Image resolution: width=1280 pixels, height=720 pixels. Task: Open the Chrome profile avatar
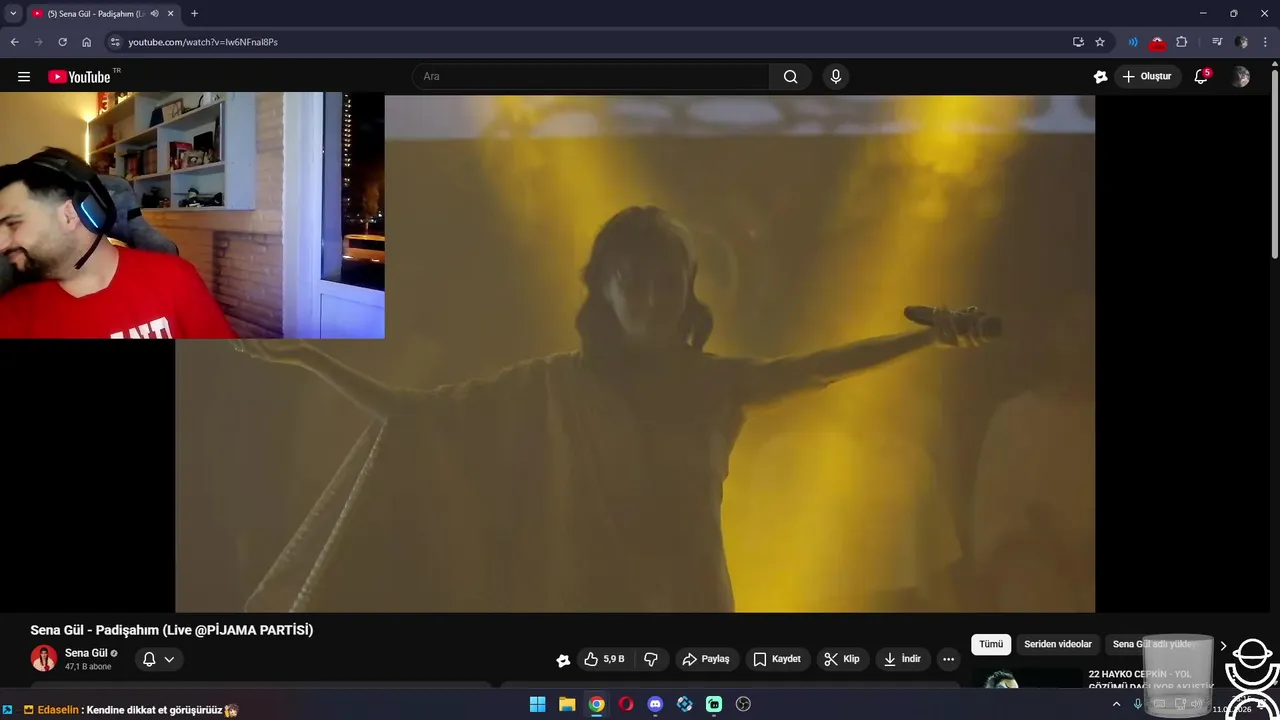pyautogui.click(x=1242, y=42)
